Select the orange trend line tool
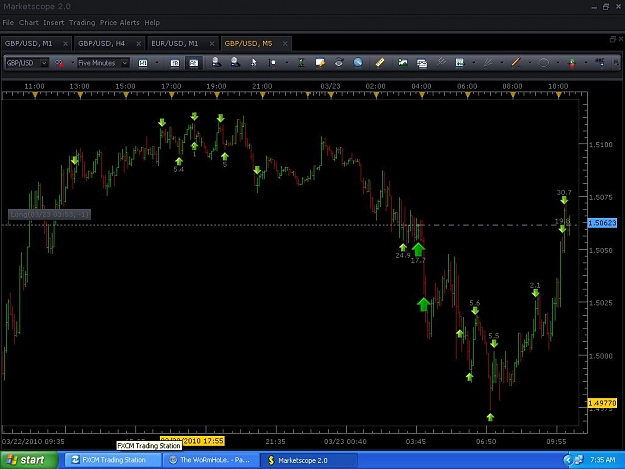Image resolution: width=625 pixels, height=469 pixels. click(x=516, y=63)
